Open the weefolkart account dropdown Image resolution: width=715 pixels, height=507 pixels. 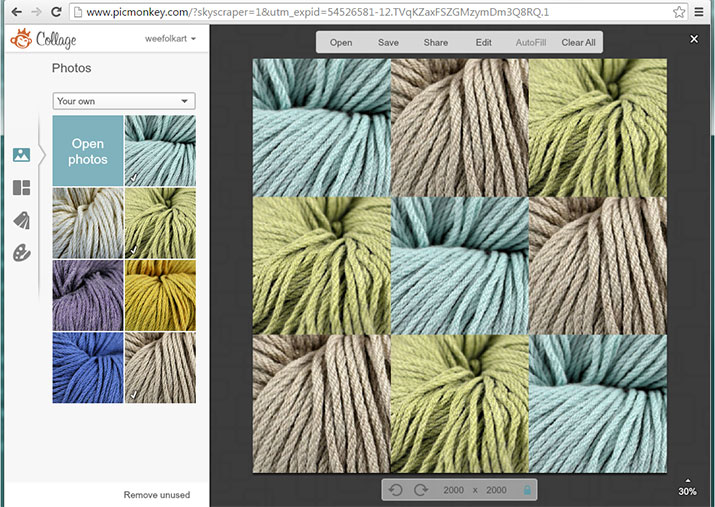170,39
